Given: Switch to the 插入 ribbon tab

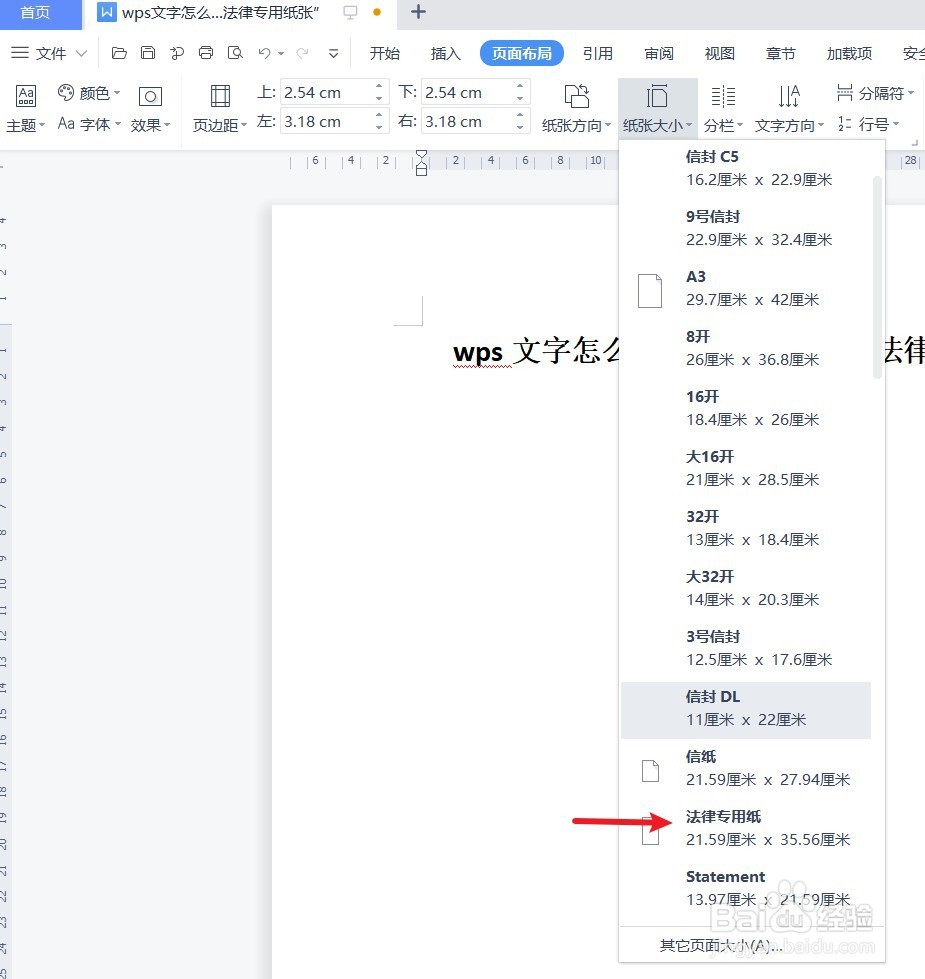Looking at the screenshot, I should point(445,54).
